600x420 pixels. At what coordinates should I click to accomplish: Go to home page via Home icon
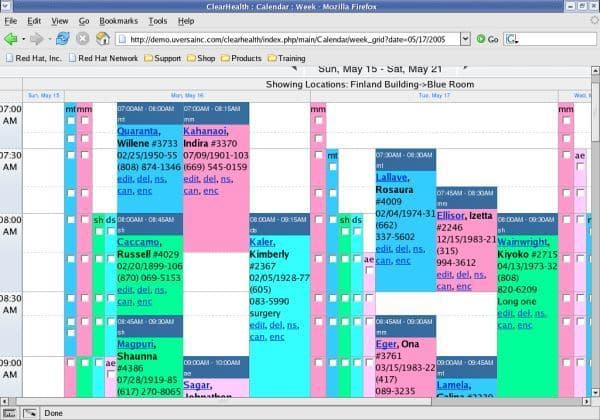tap(102, 39)
